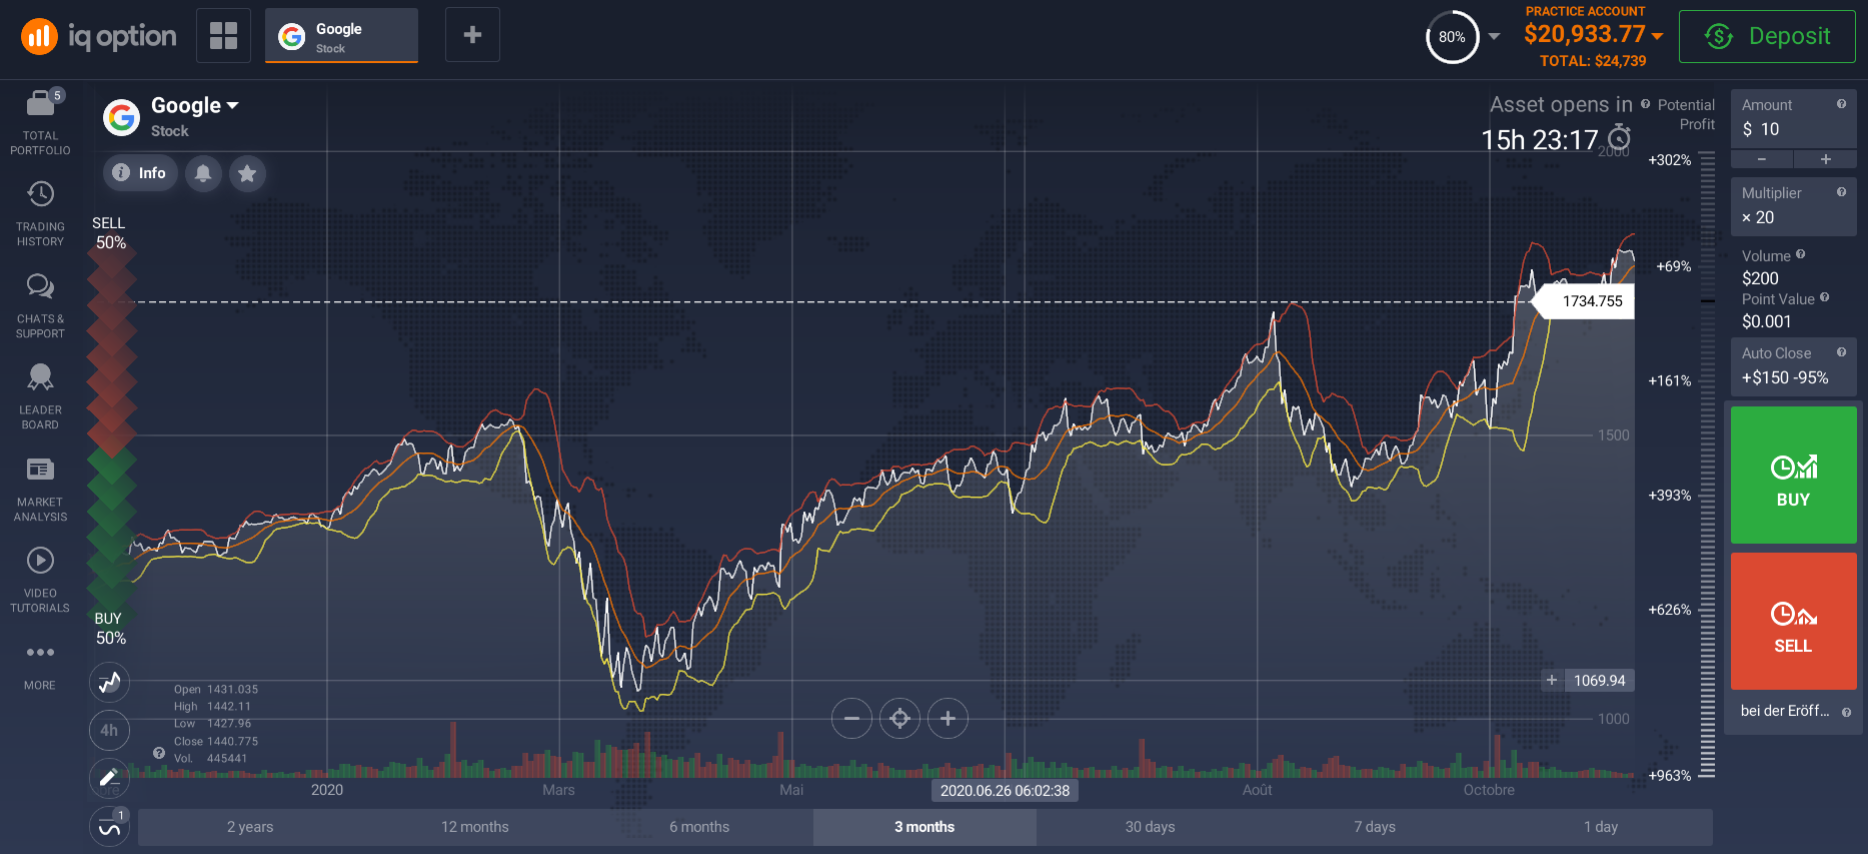Click the TOTAL: $24,739 text

click(1593, 61)
